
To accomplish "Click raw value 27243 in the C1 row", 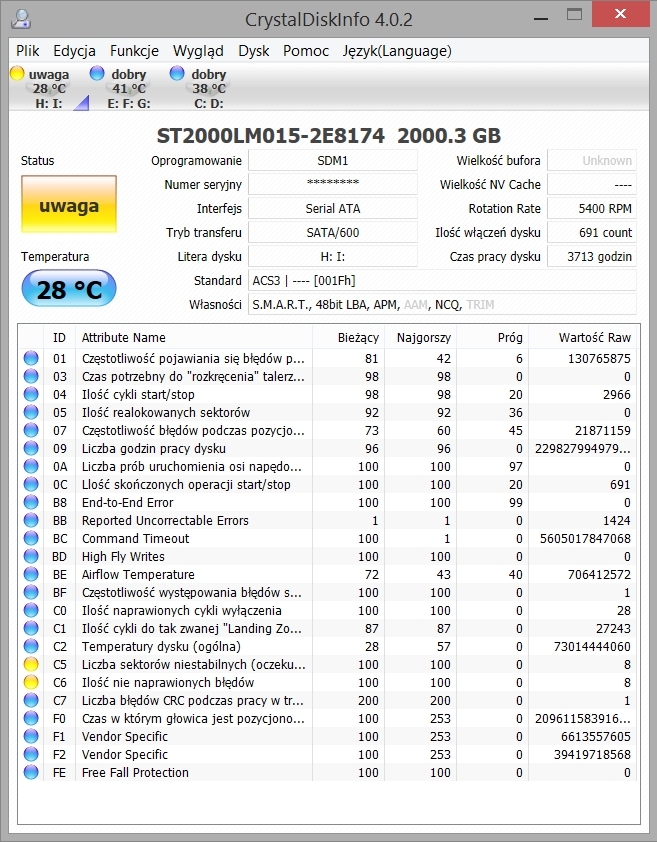I will (x=613, y=628).
